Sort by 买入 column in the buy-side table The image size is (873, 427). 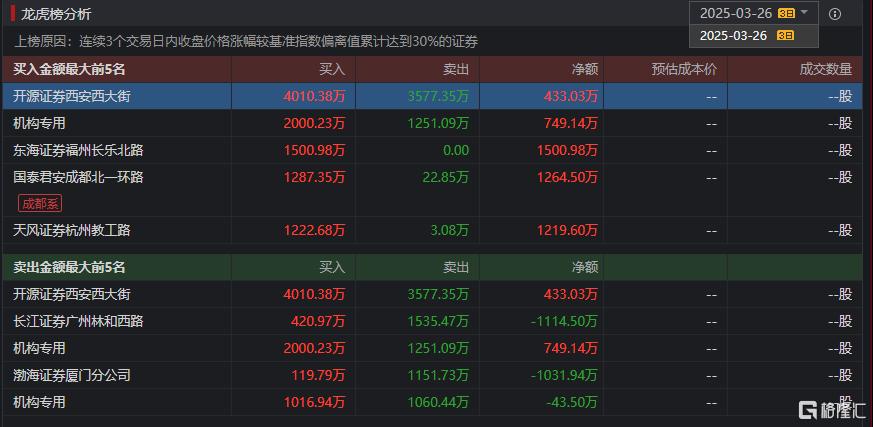click(x=332, y=69)
